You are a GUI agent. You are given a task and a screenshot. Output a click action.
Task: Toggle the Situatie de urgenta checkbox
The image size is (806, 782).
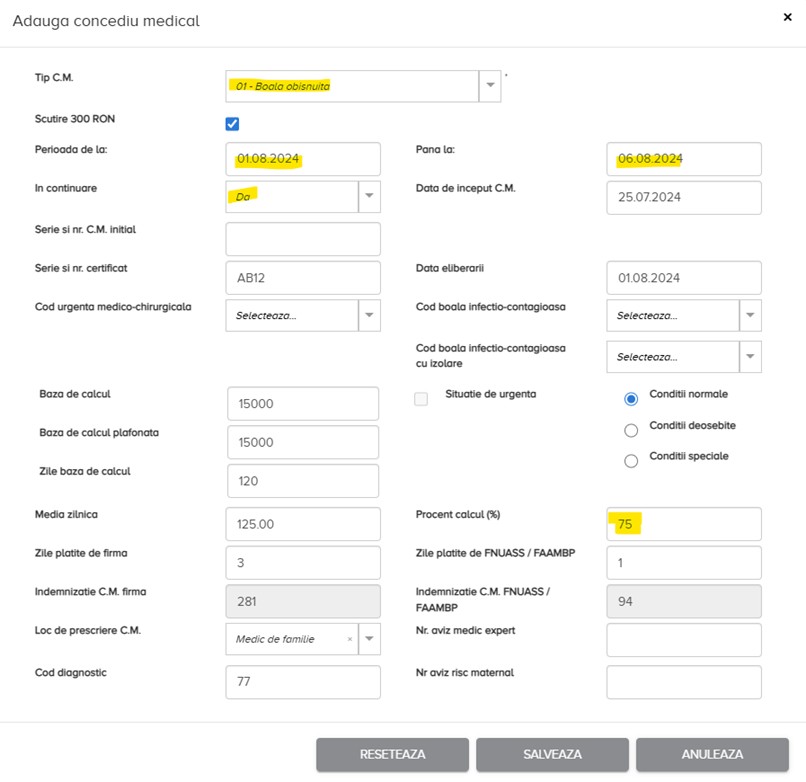coord(421,399)
